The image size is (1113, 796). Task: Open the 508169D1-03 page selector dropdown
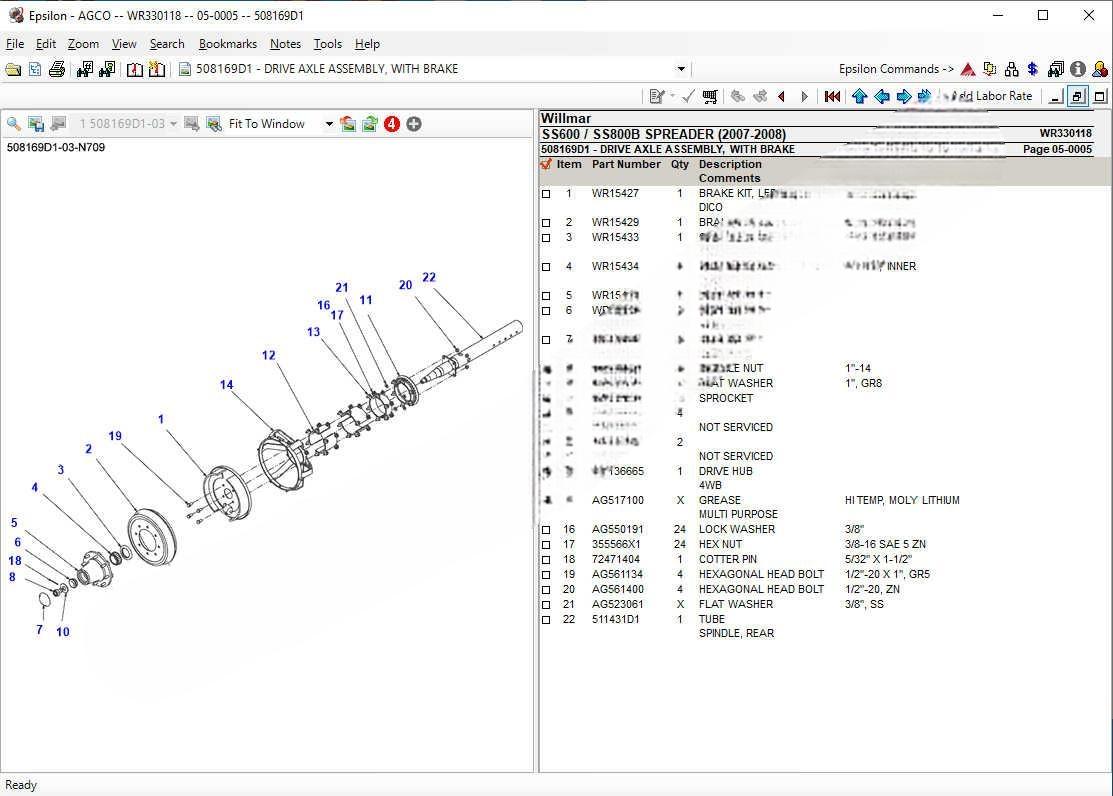172,123
